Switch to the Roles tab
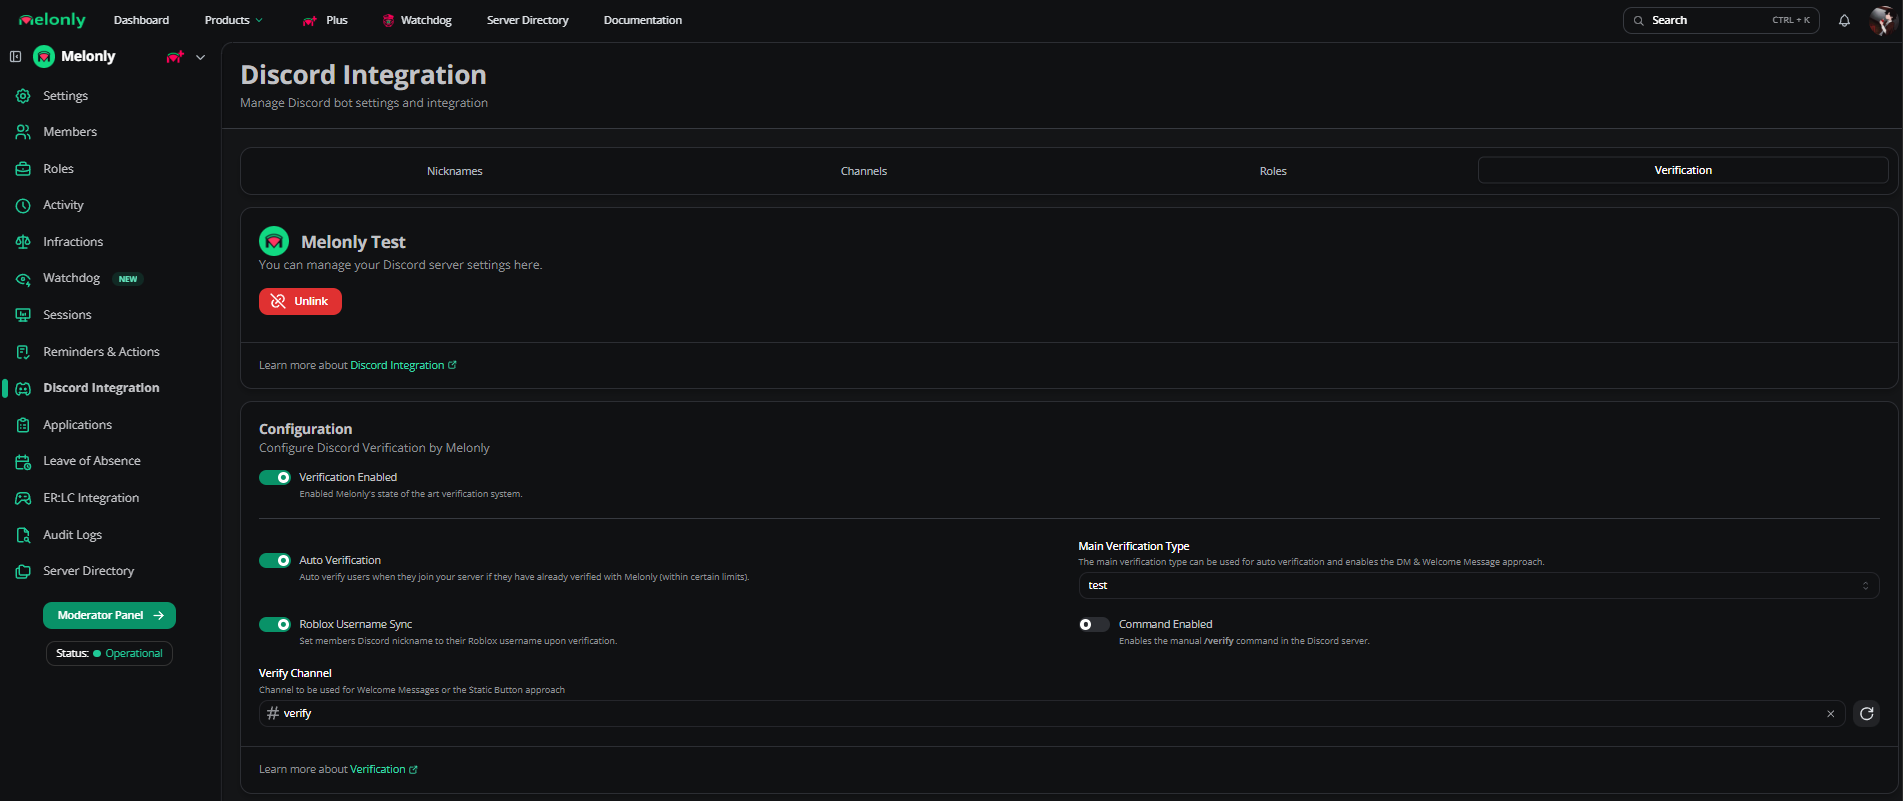 pos(1273,171)
